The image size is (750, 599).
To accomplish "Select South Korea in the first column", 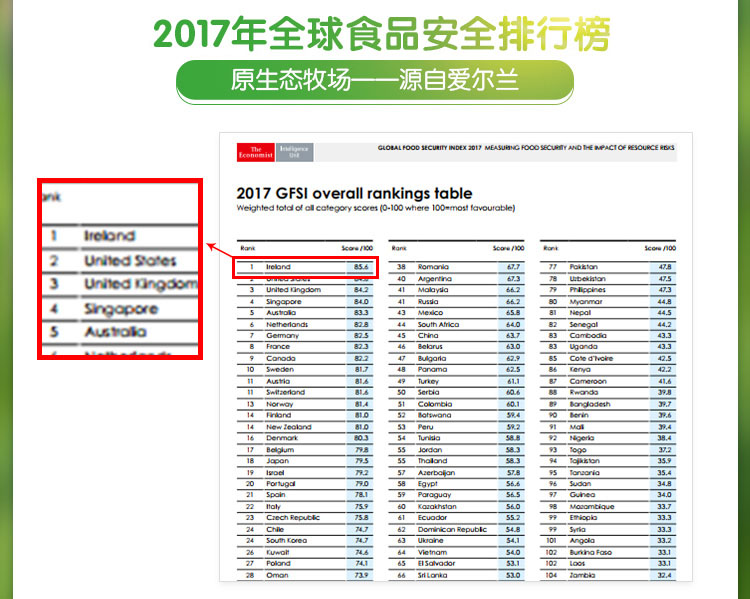I will 287,541.
